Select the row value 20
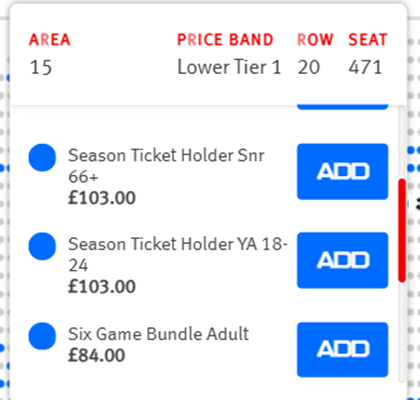420x400 pixels. (309, 67)
